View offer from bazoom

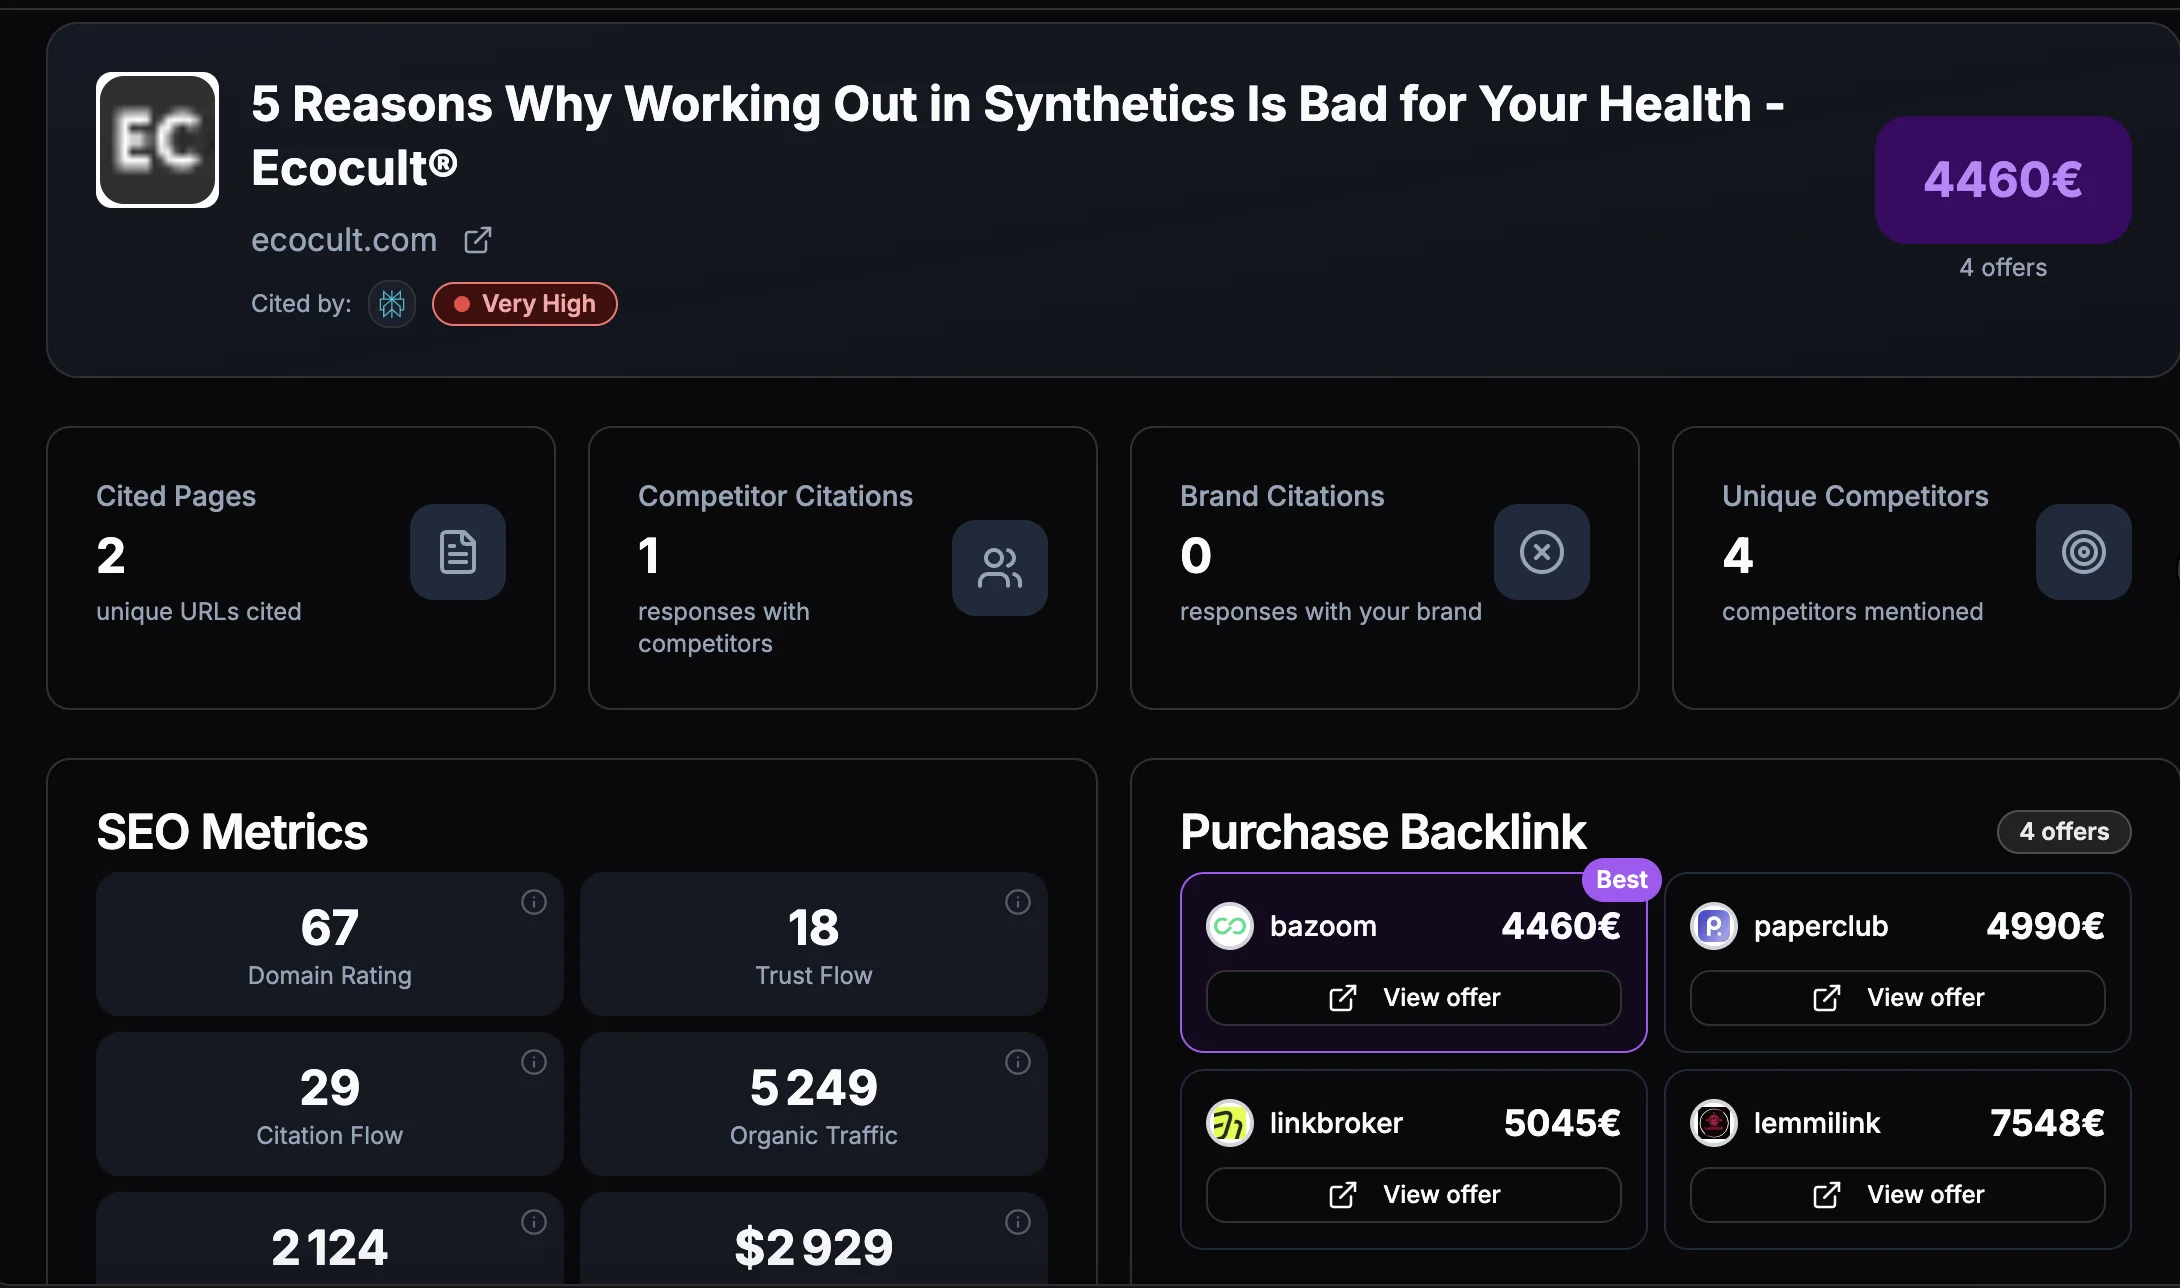click(x=1412, y=997)
